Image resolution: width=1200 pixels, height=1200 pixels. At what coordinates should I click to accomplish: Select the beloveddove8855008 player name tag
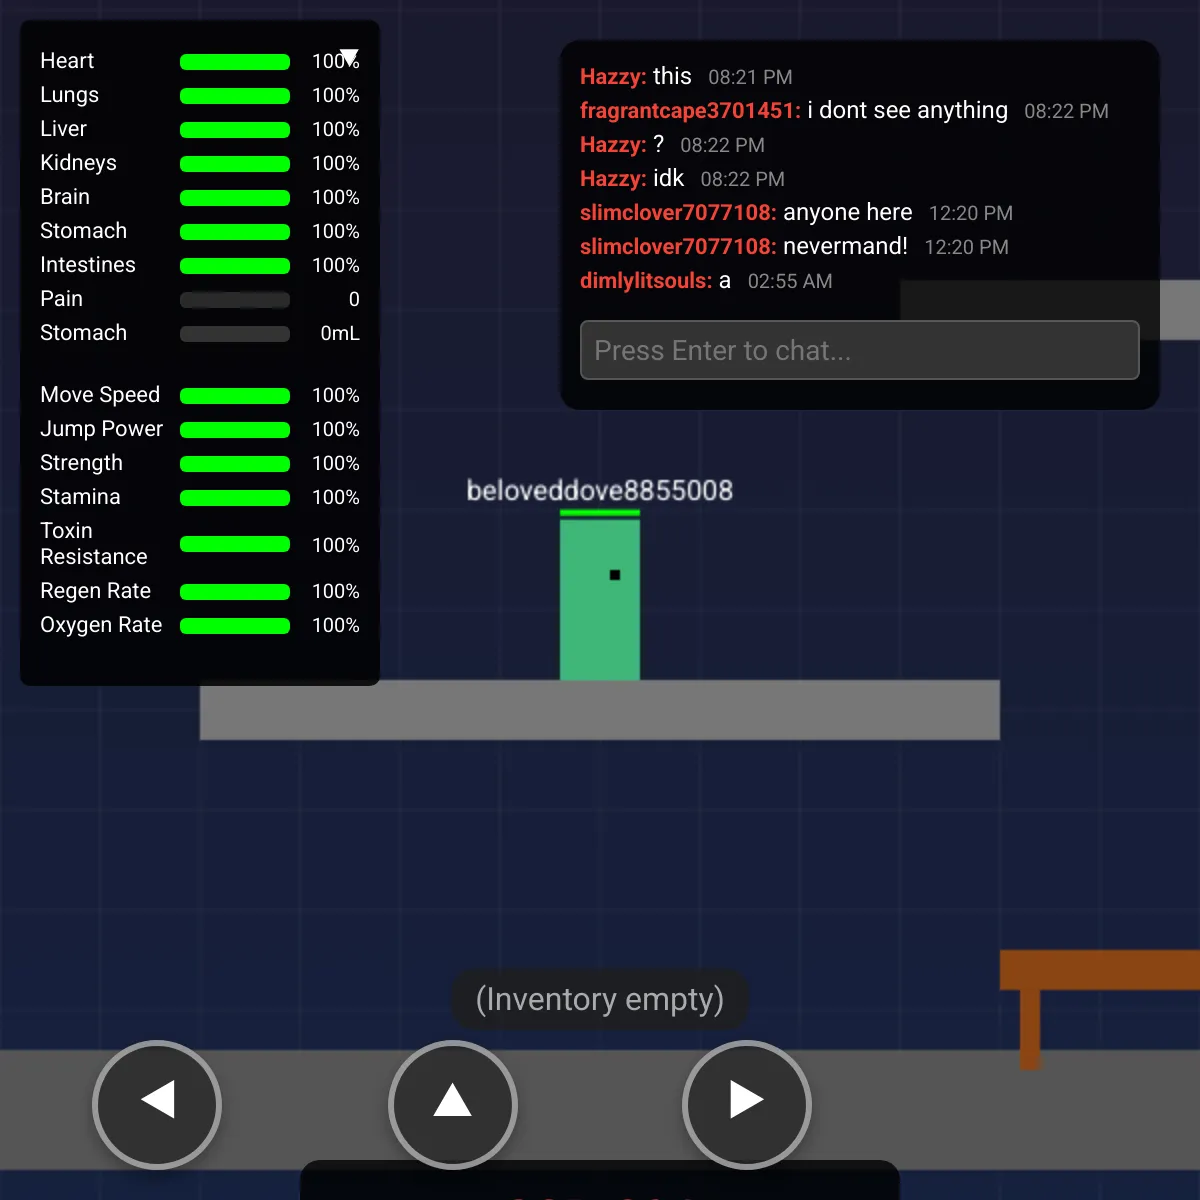click(599, 490)
